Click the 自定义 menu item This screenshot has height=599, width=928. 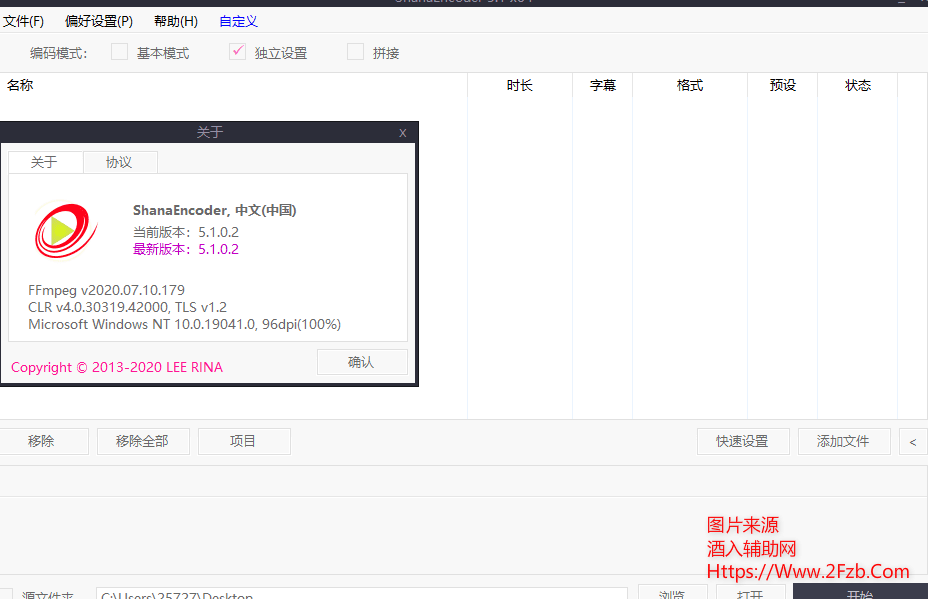tap(238, 21)
